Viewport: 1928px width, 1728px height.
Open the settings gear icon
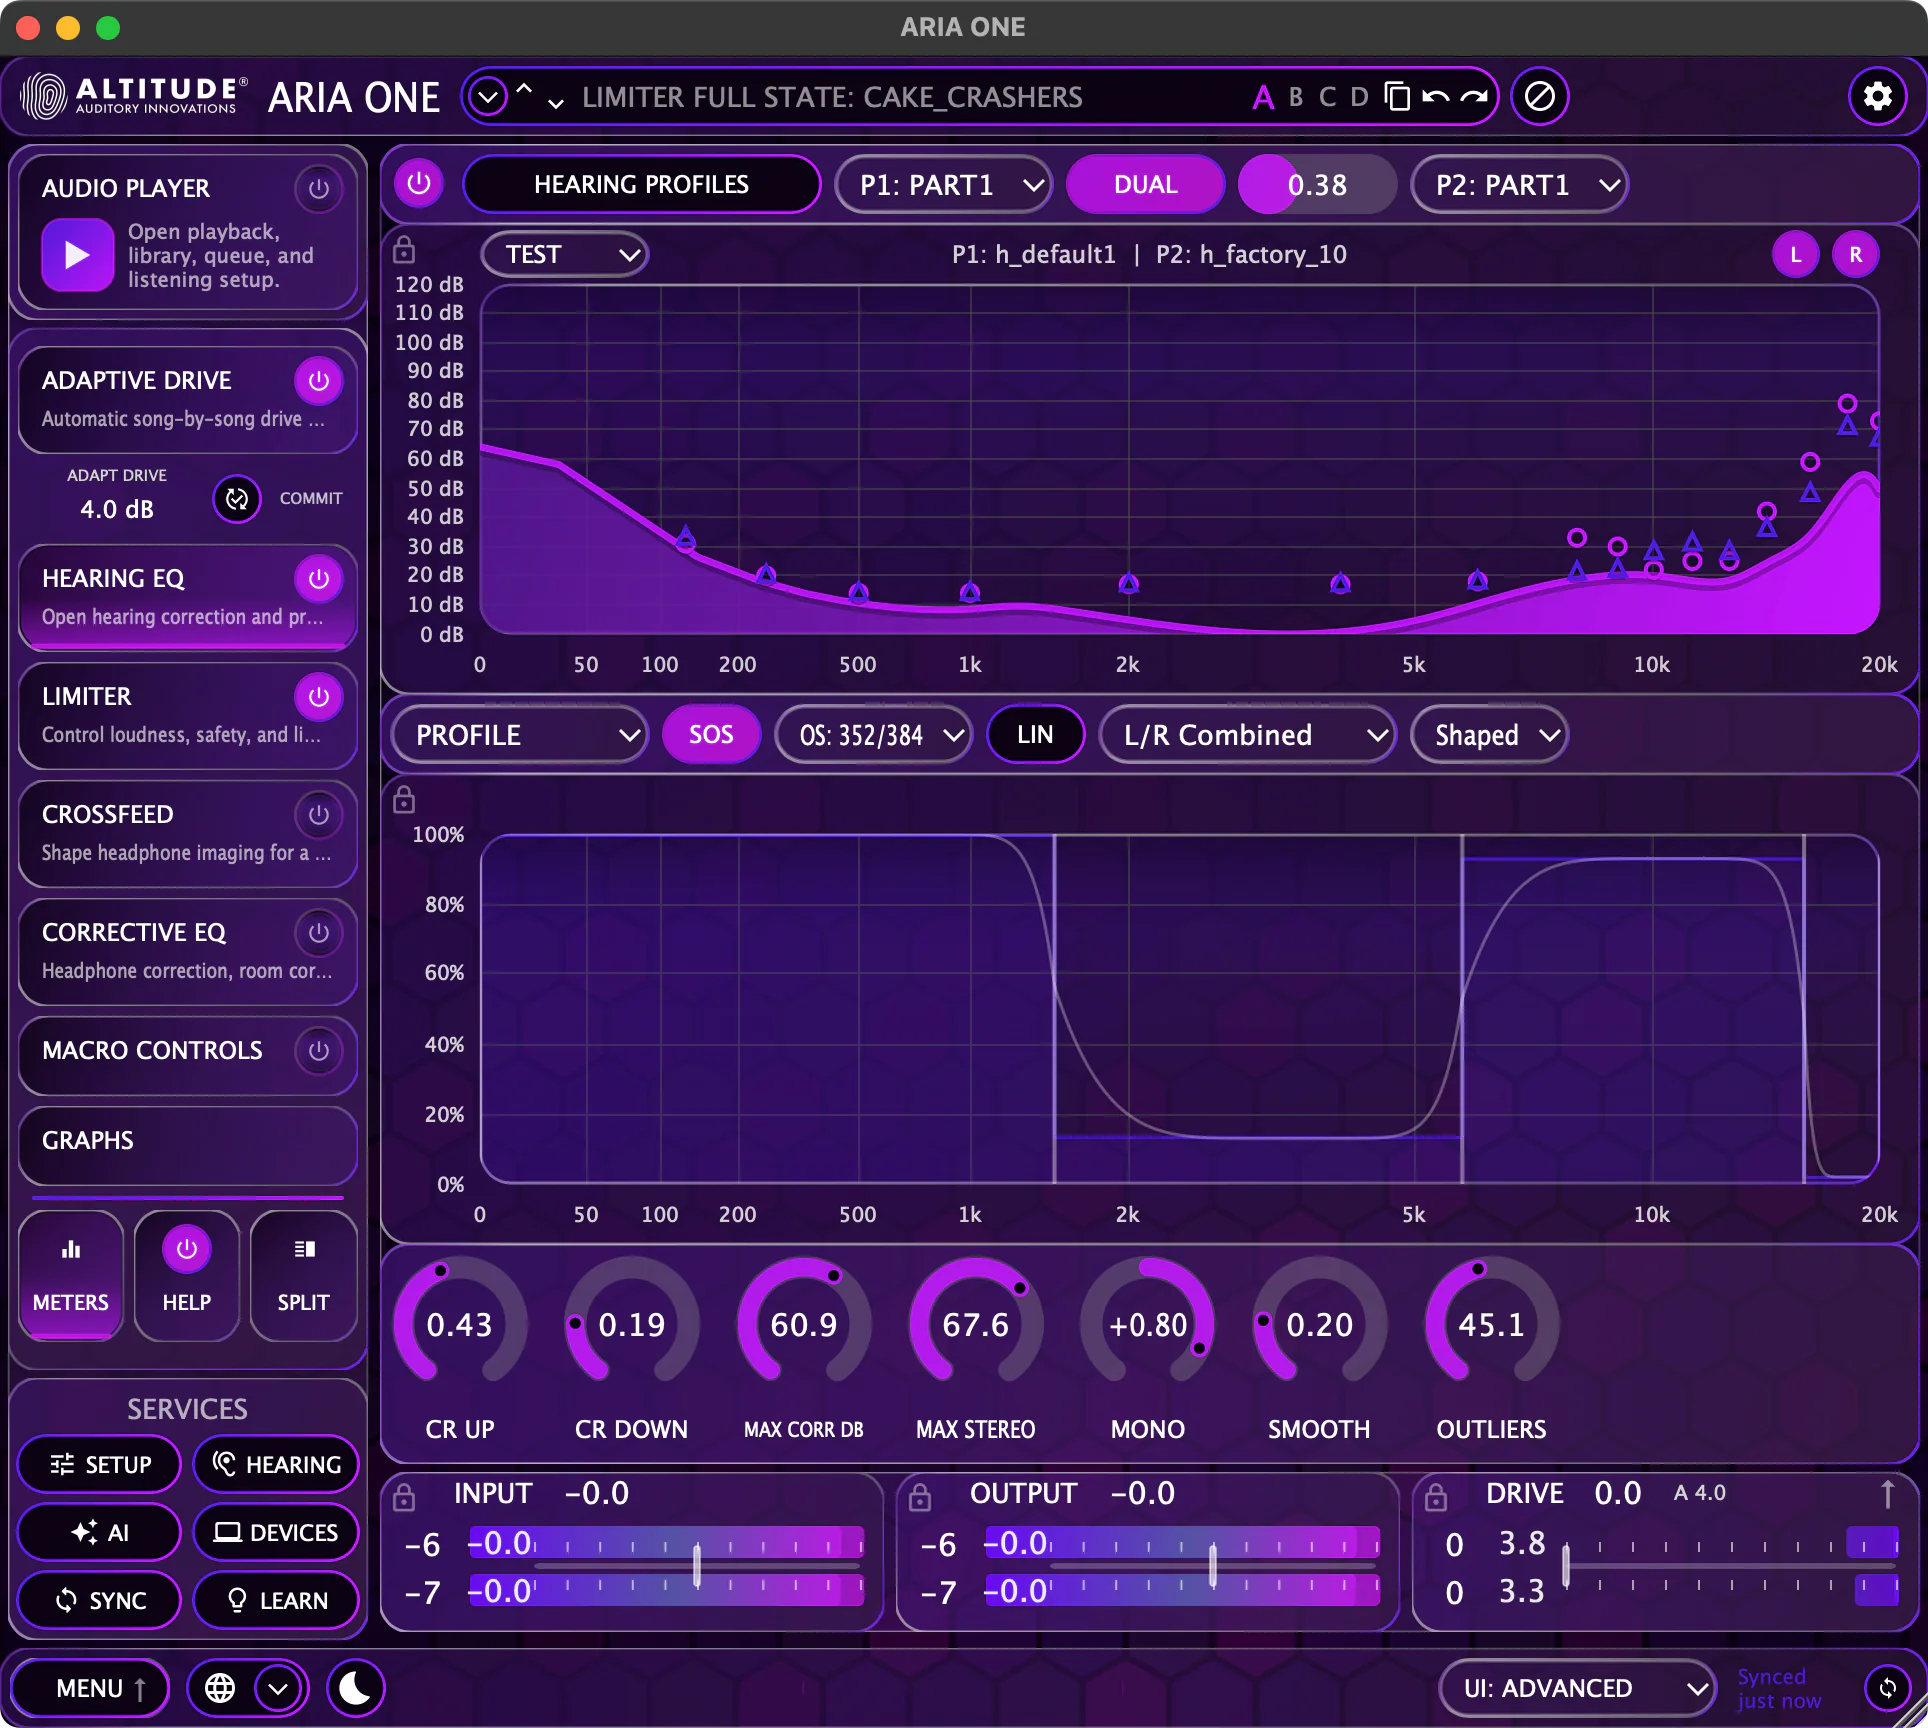(x=1877, y=97)
